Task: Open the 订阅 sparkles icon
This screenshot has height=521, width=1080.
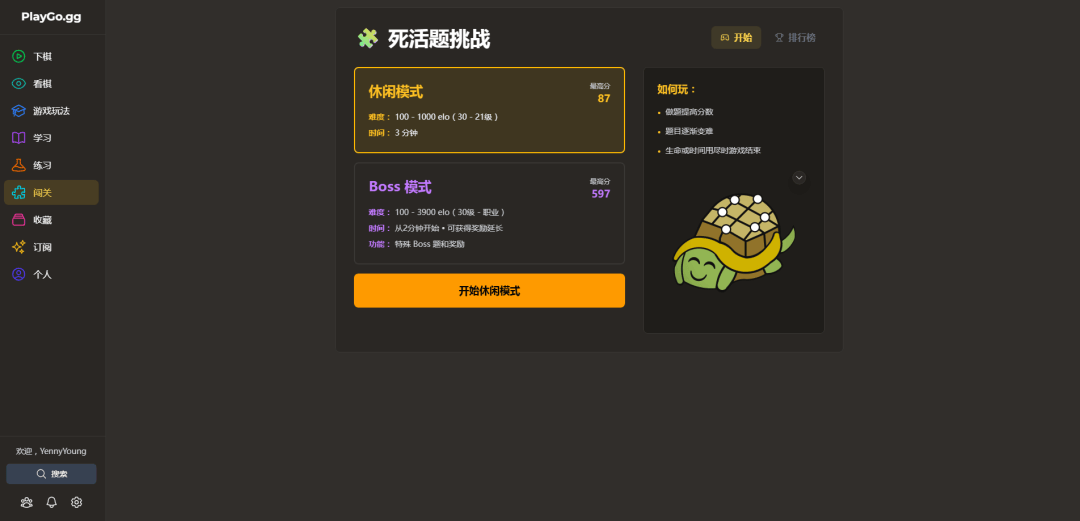Action: [x=19, y=247]
